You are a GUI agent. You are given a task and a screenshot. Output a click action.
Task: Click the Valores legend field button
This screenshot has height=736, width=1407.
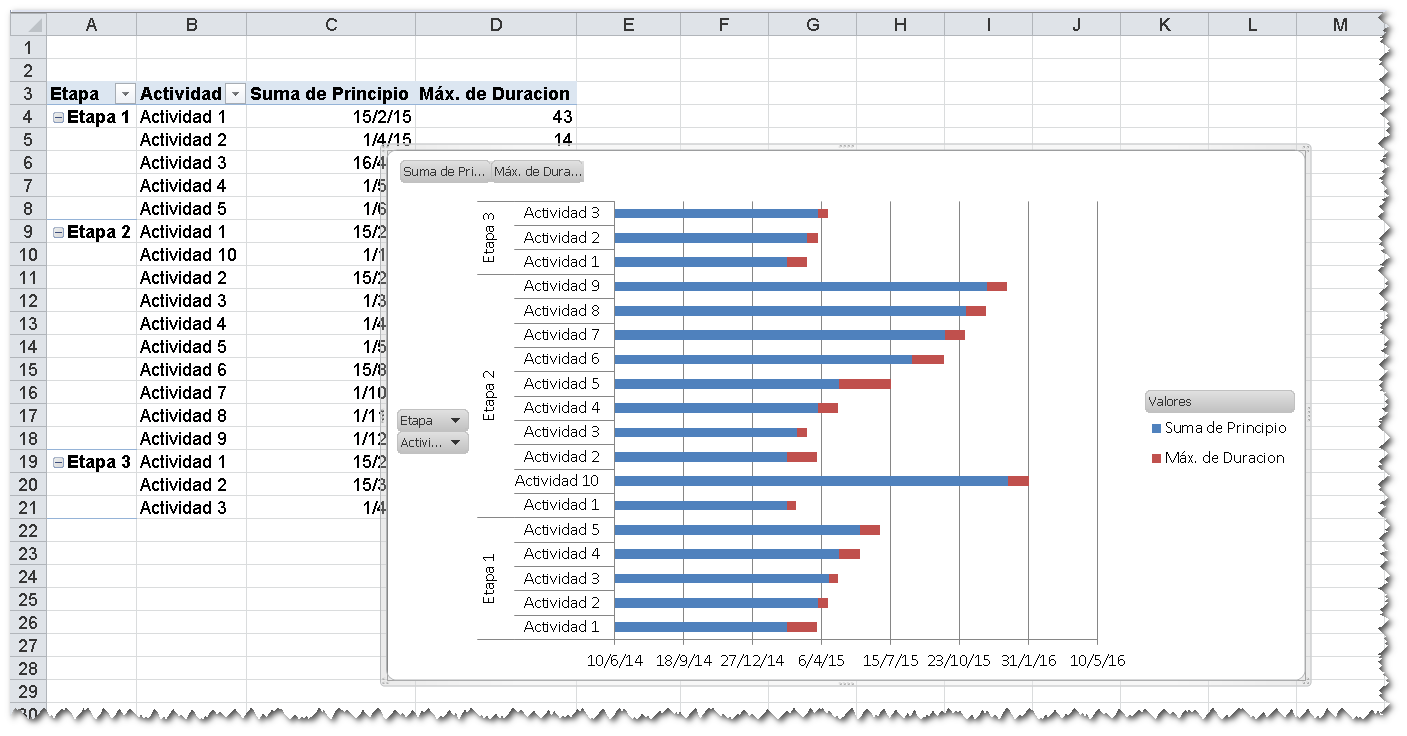(1219, 401)
